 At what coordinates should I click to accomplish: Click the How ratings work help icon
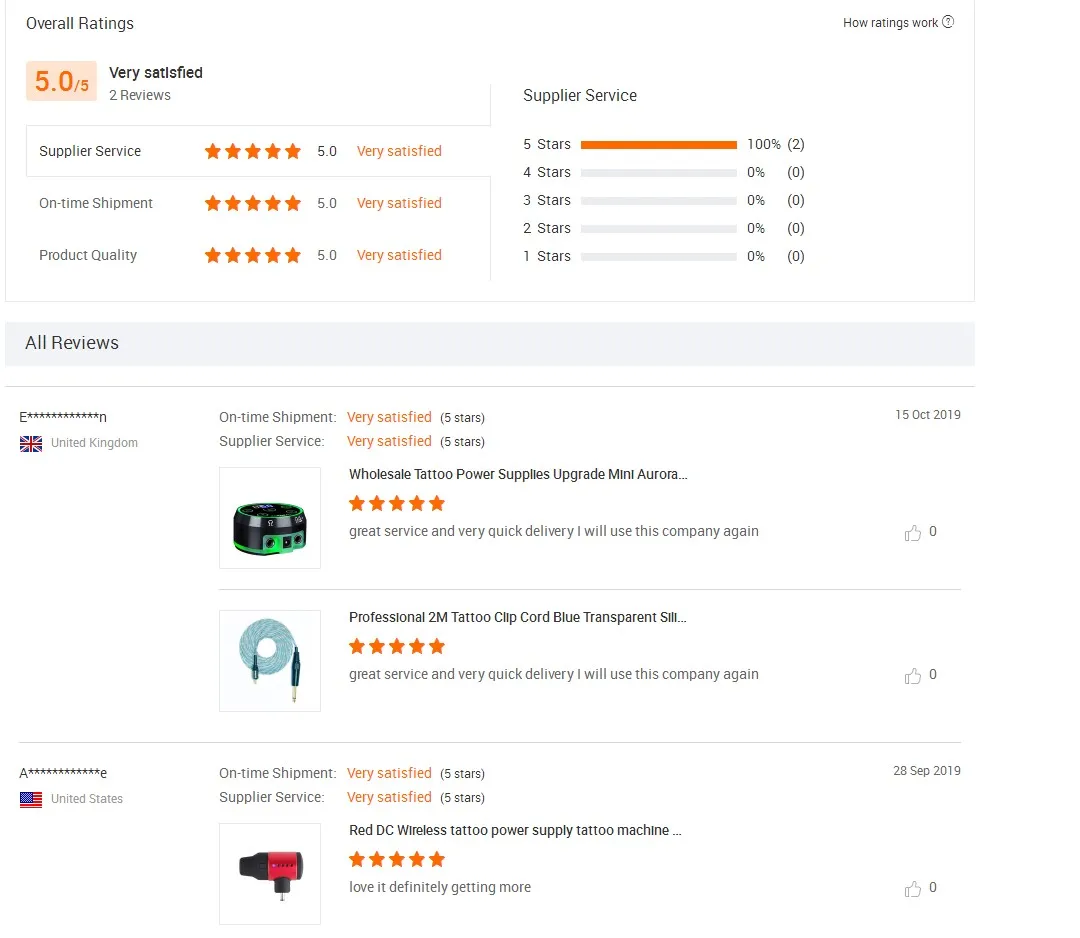(x=948, y=22)
